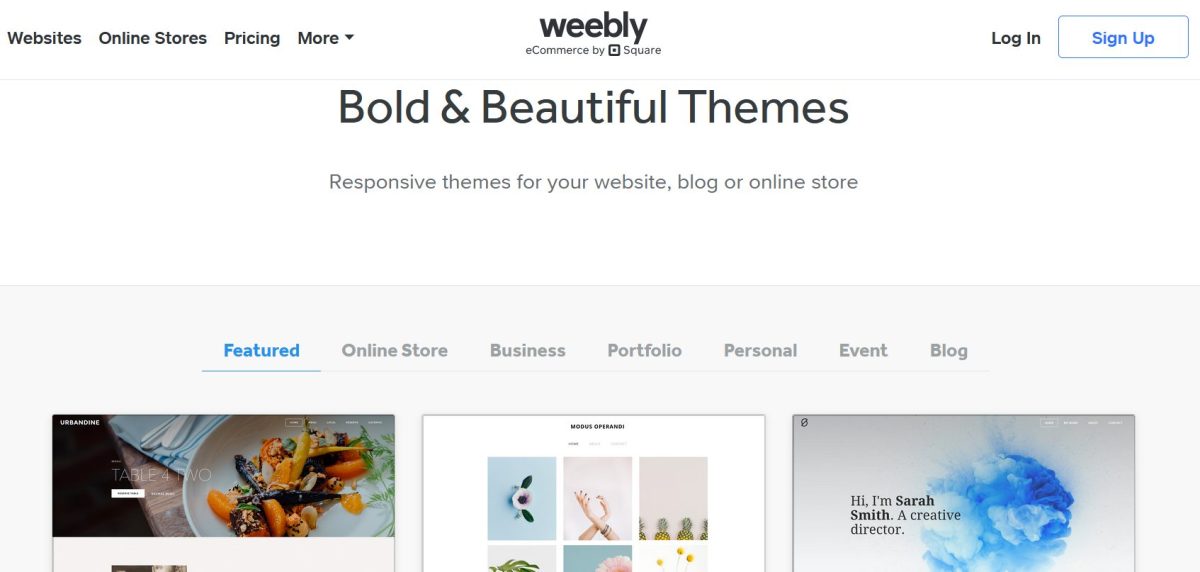The image size is (1200, 572).
Task: Click the Bold & Beautiful Themes heading
Action: (593, 108)
